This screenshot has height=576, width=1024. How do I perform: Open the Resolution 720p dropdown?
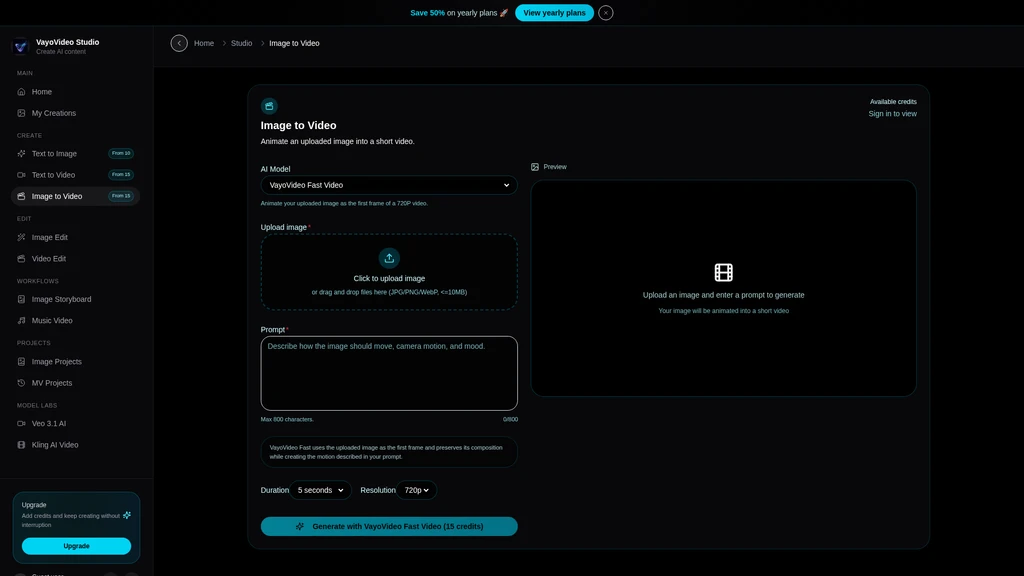pyautogui.click(x=417, y=490)
